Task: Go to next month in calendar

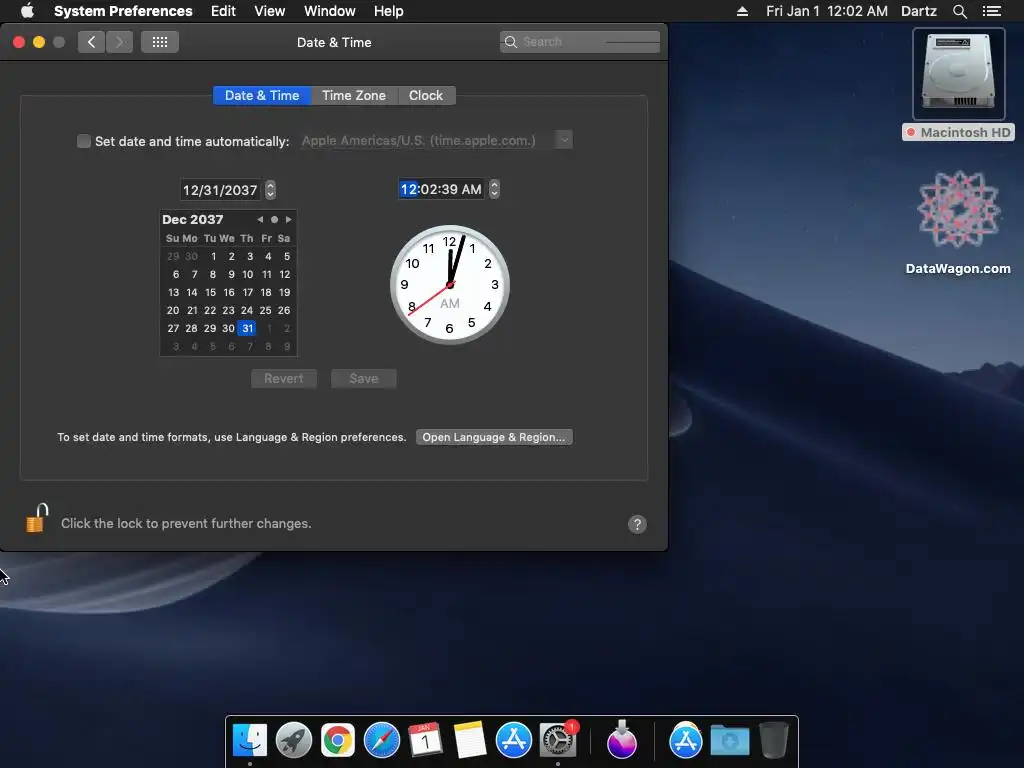Action: click(x=288, y=219)
